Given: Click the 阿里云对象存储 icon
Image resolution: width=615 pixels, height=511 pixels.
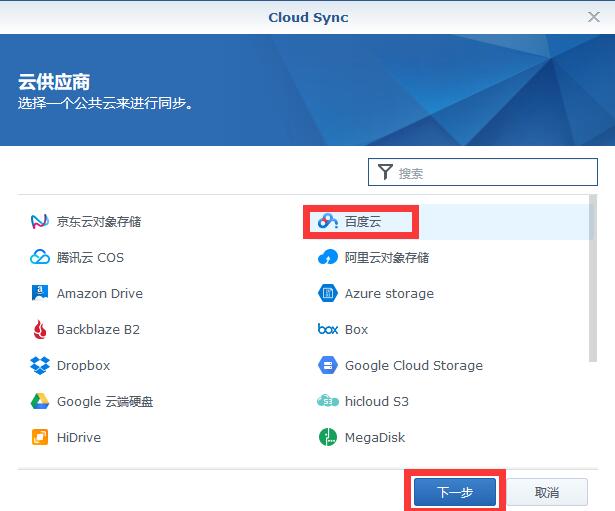Looking at the screenshot, I should click(x=328, y=257).
